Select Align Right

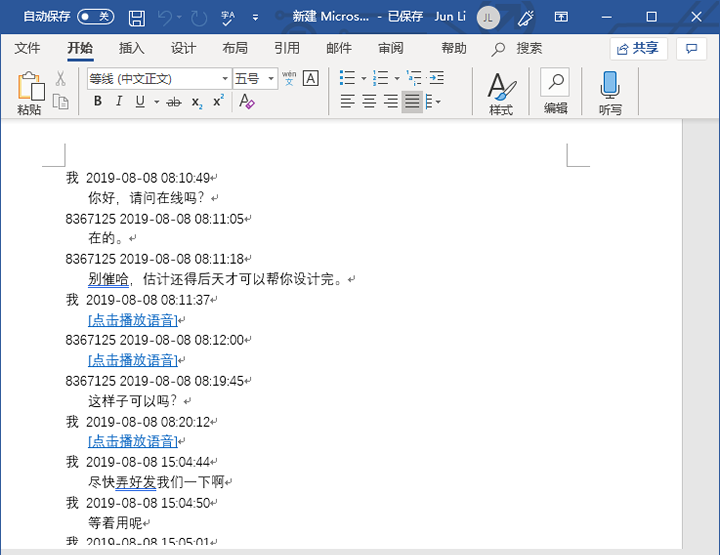pos(391,101)
